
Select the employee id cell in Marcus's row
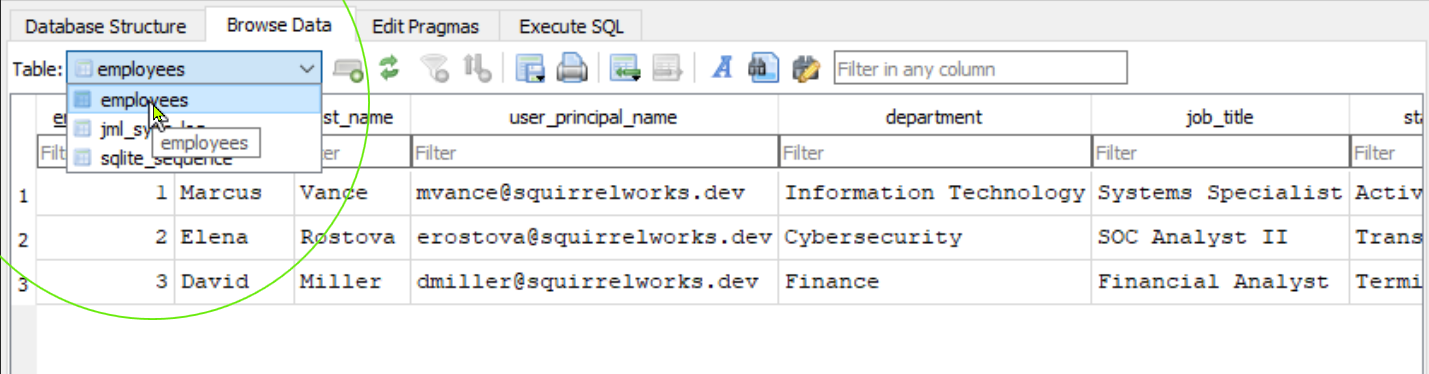pyautogui.click(x=106, y=193)
